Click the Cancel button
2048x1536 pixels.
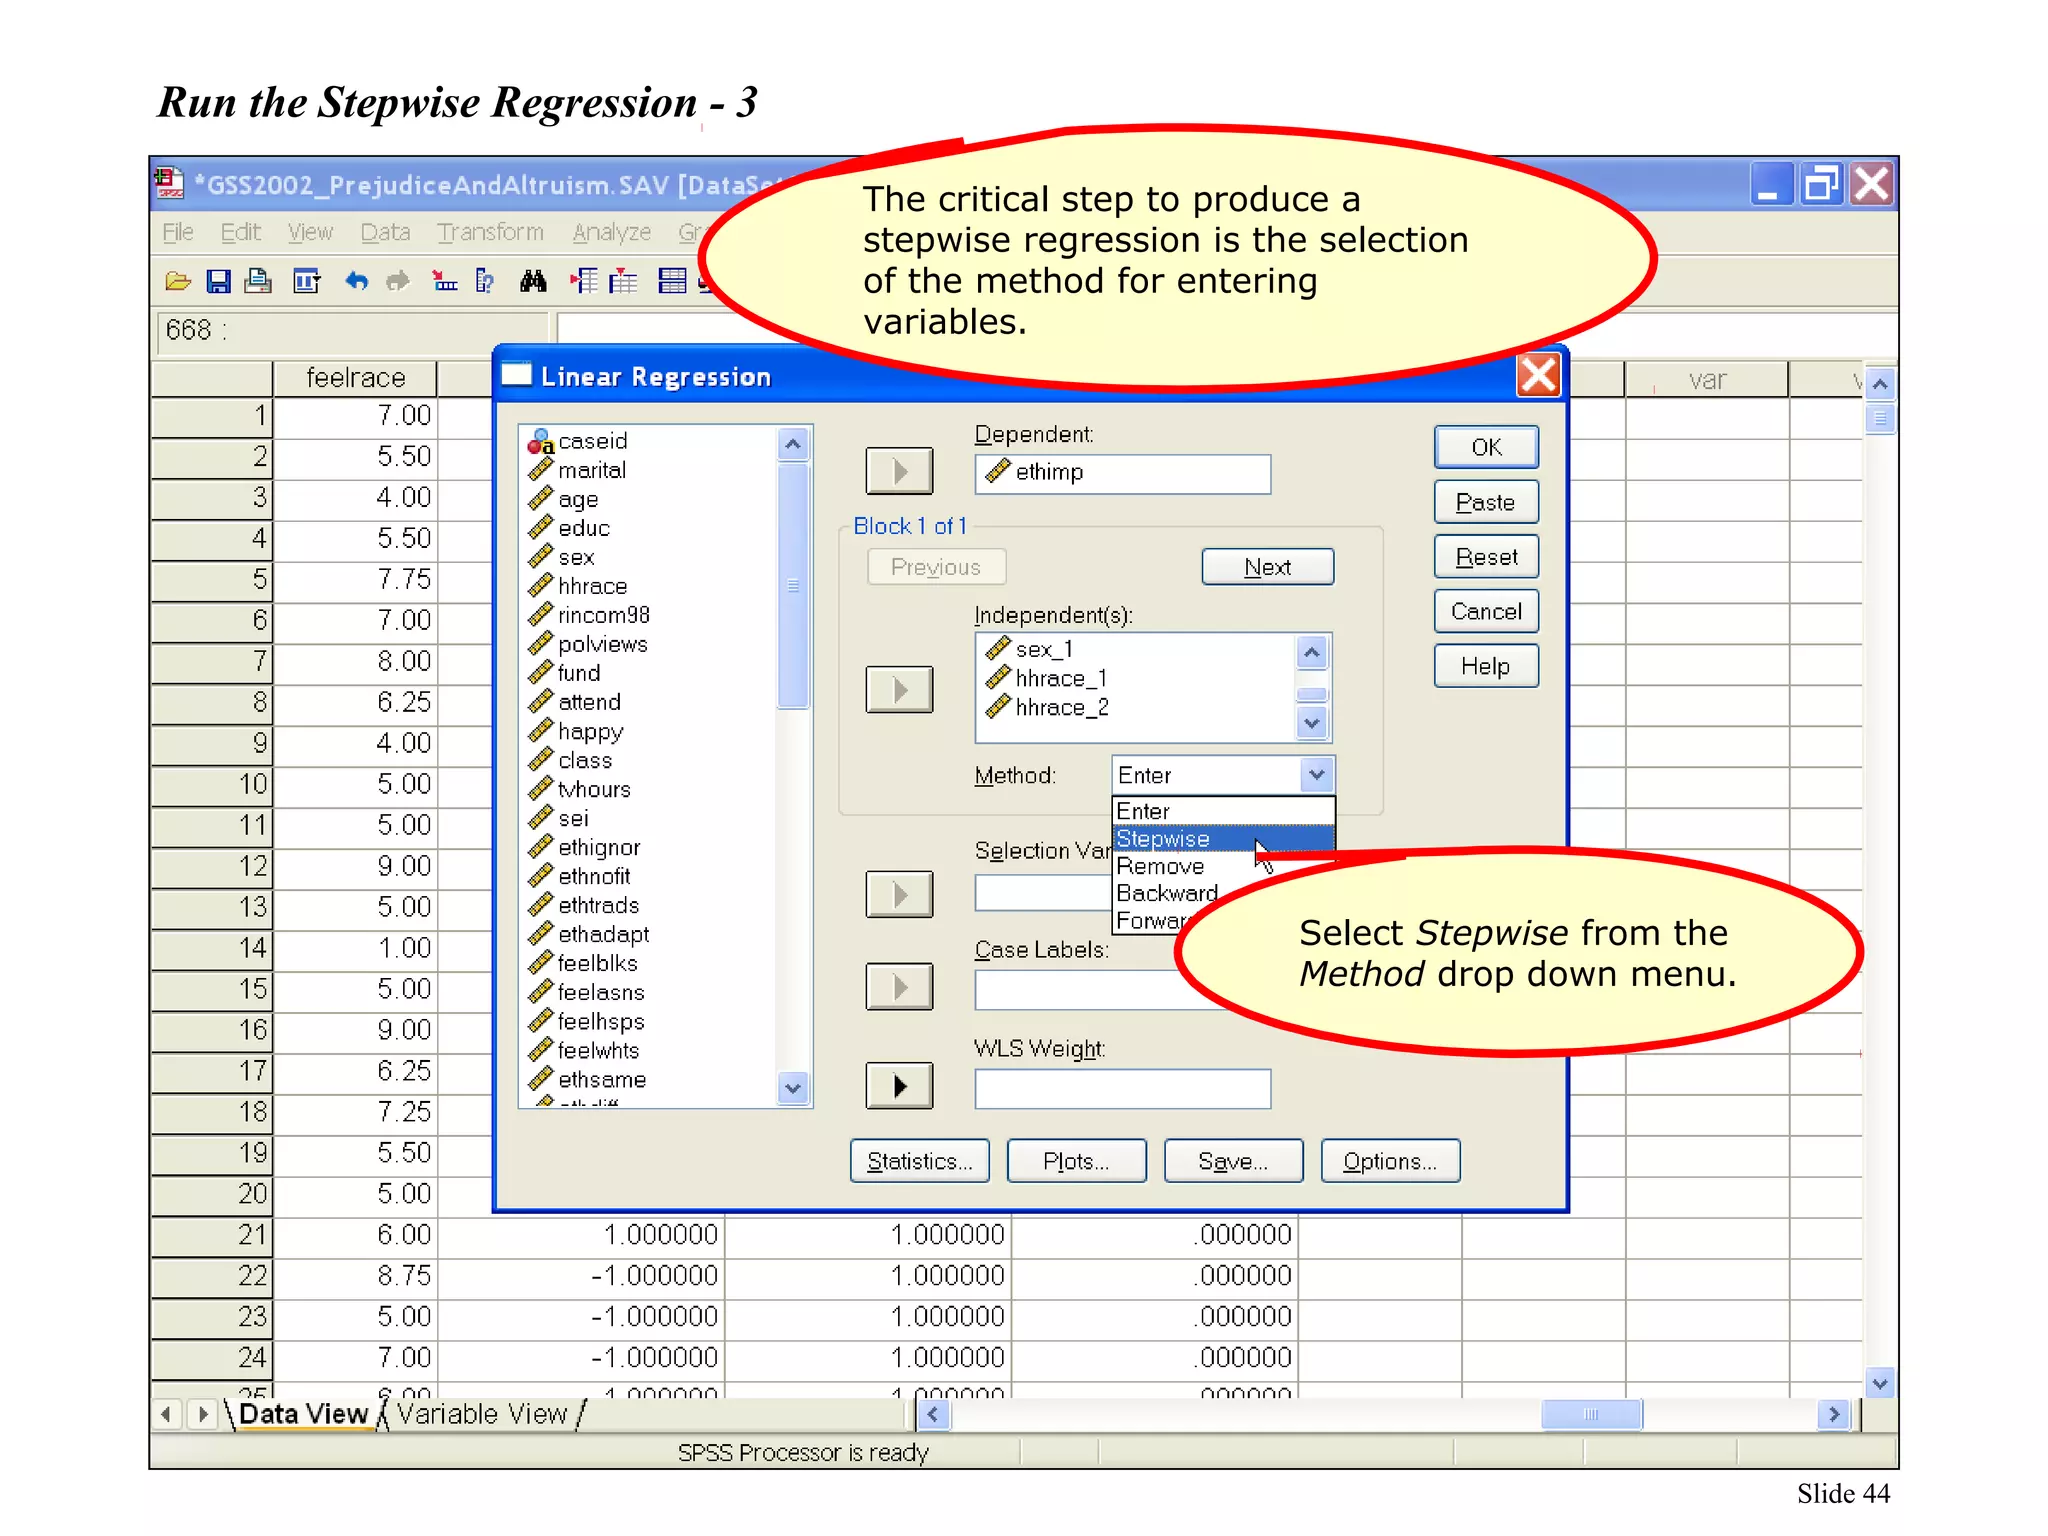1486,611
